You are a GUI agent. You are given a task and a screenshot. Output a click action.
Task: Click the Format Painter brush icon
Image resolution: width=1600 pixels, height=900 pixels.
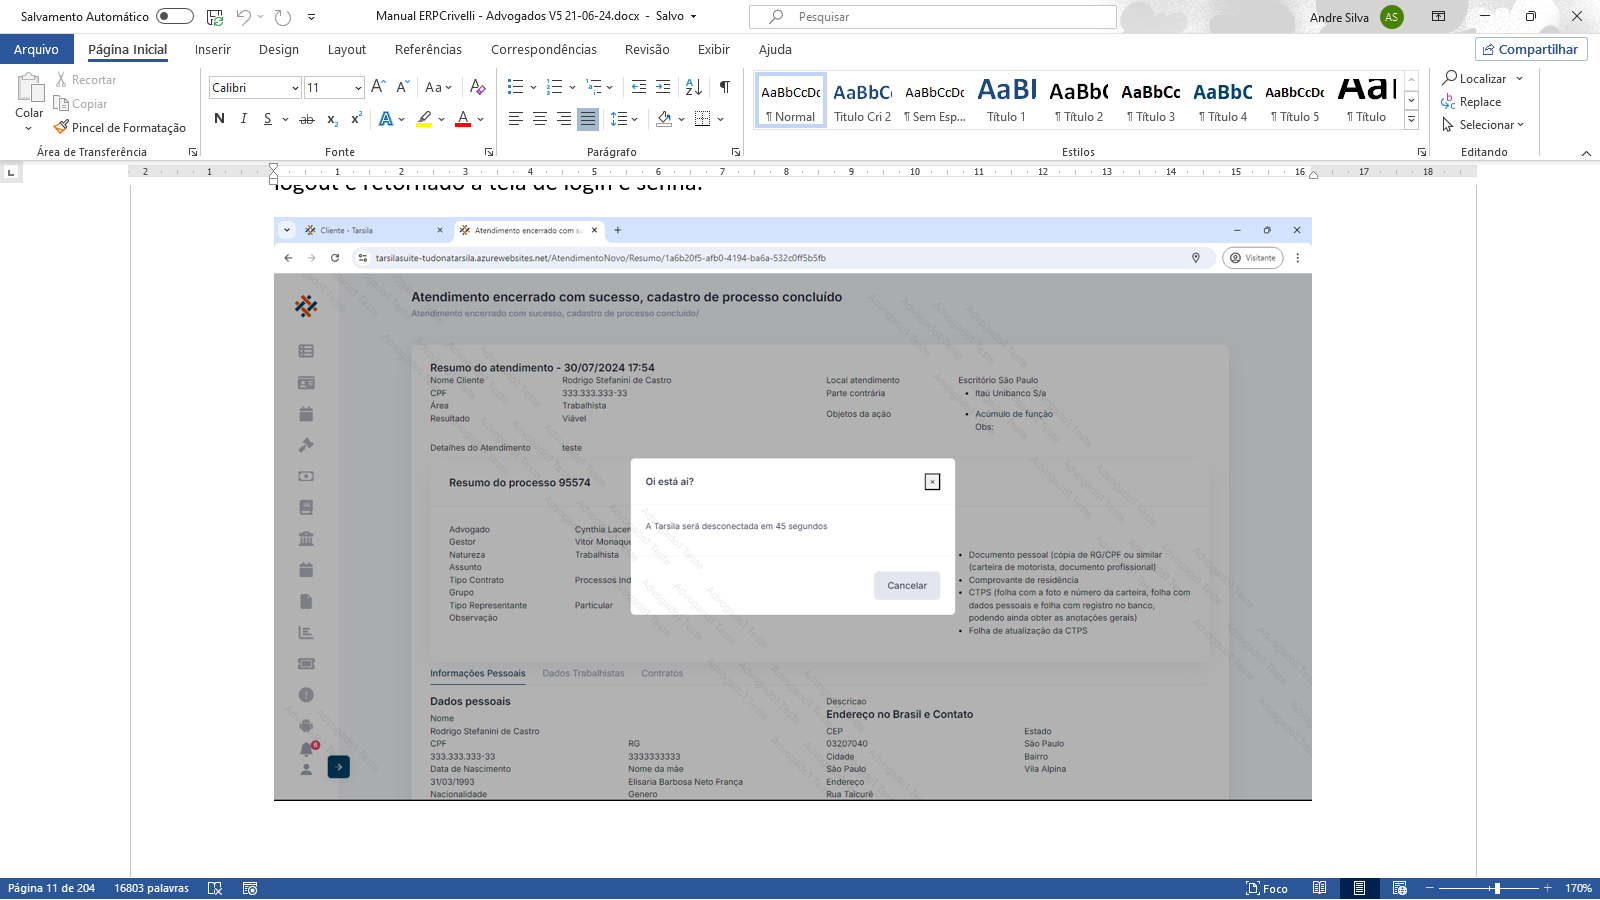pos(61,127)
